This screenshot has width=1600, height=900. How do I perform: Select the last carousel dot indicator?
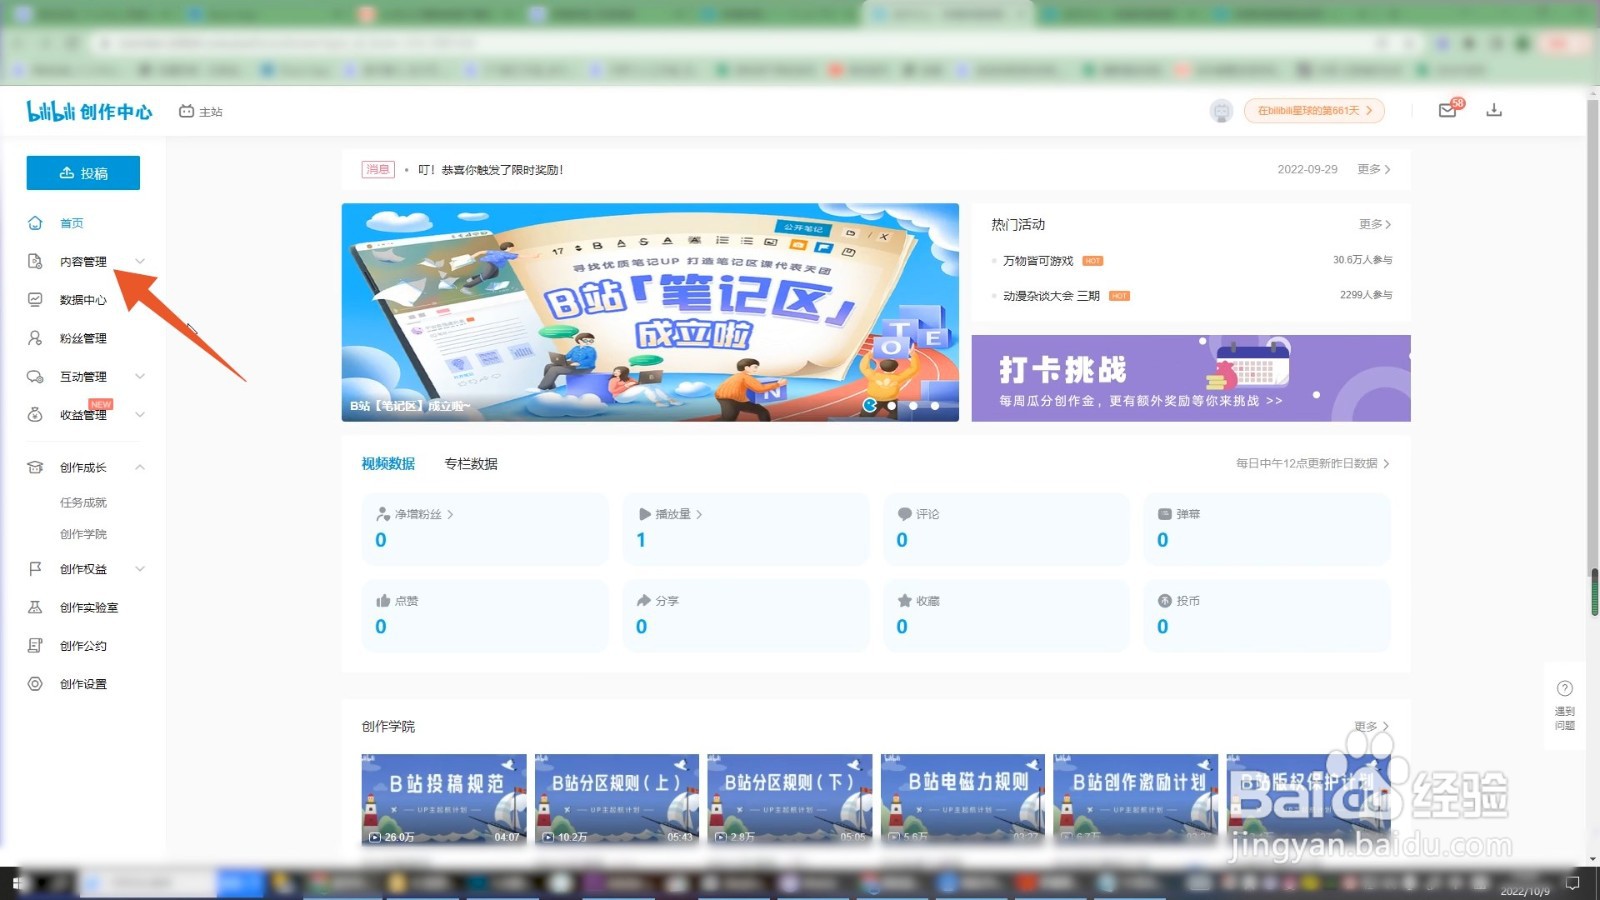coord(935,406)
